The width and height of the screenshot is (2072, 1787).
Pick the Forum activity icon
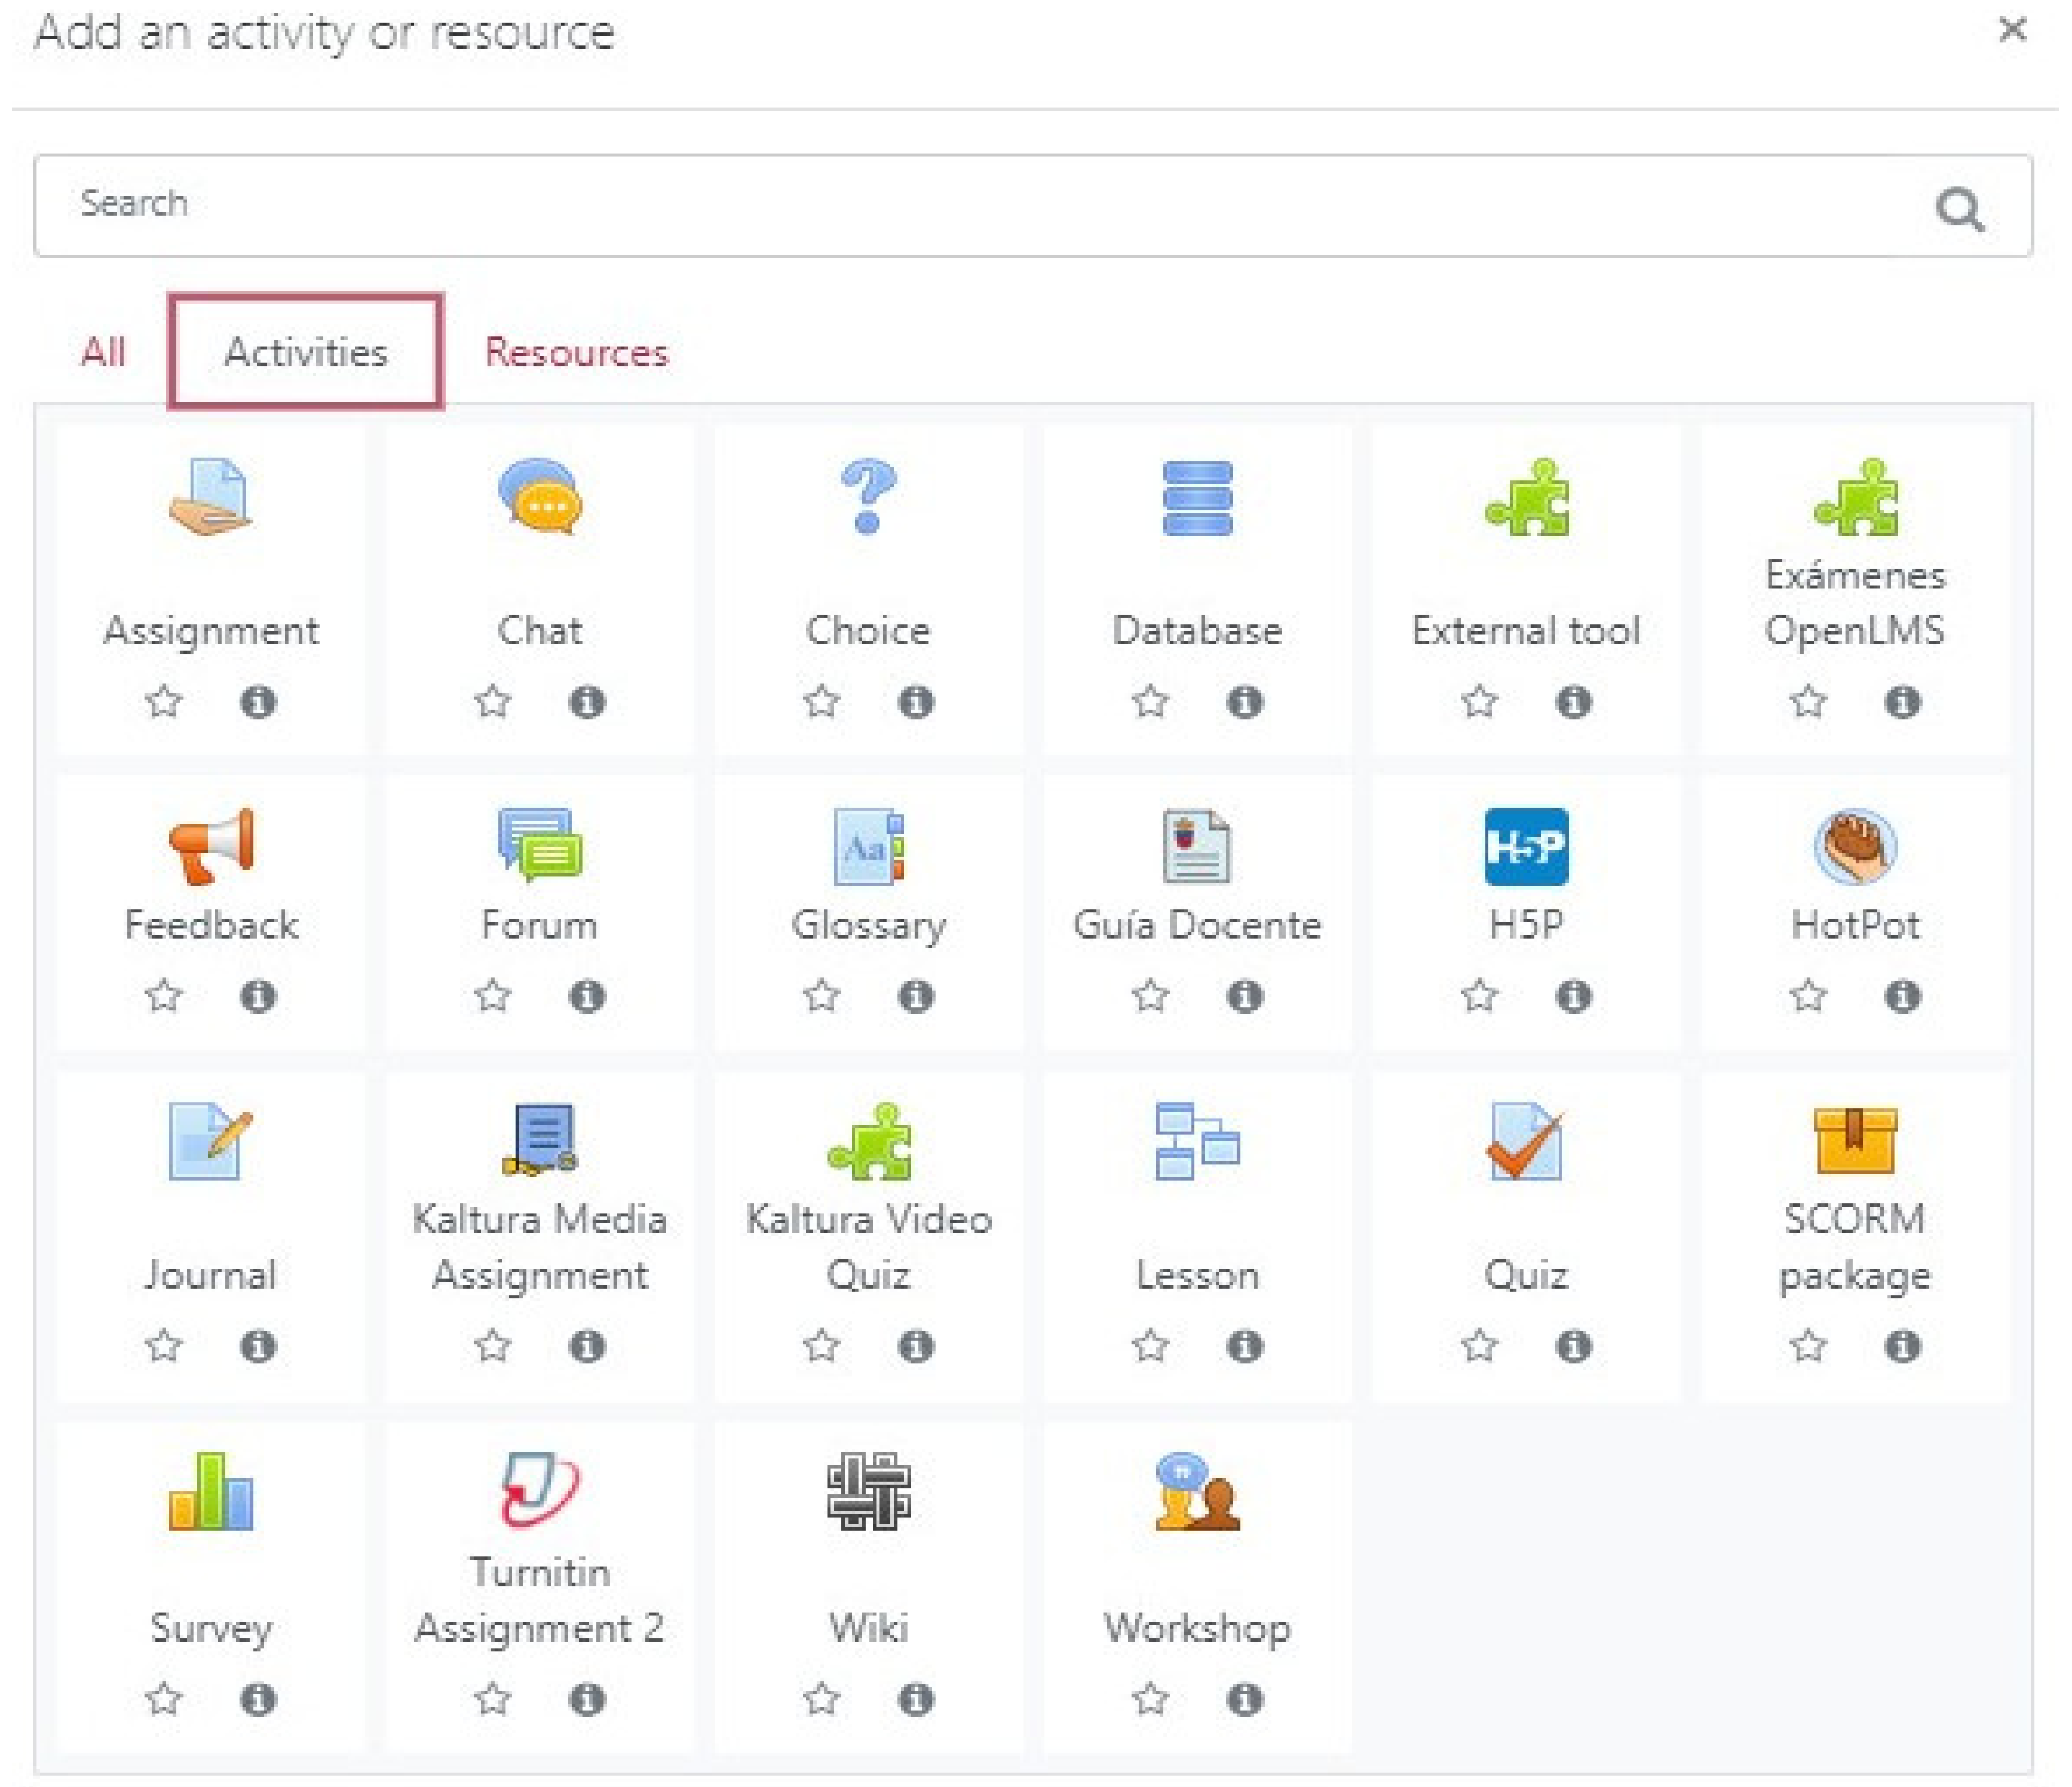coord(540,846)
